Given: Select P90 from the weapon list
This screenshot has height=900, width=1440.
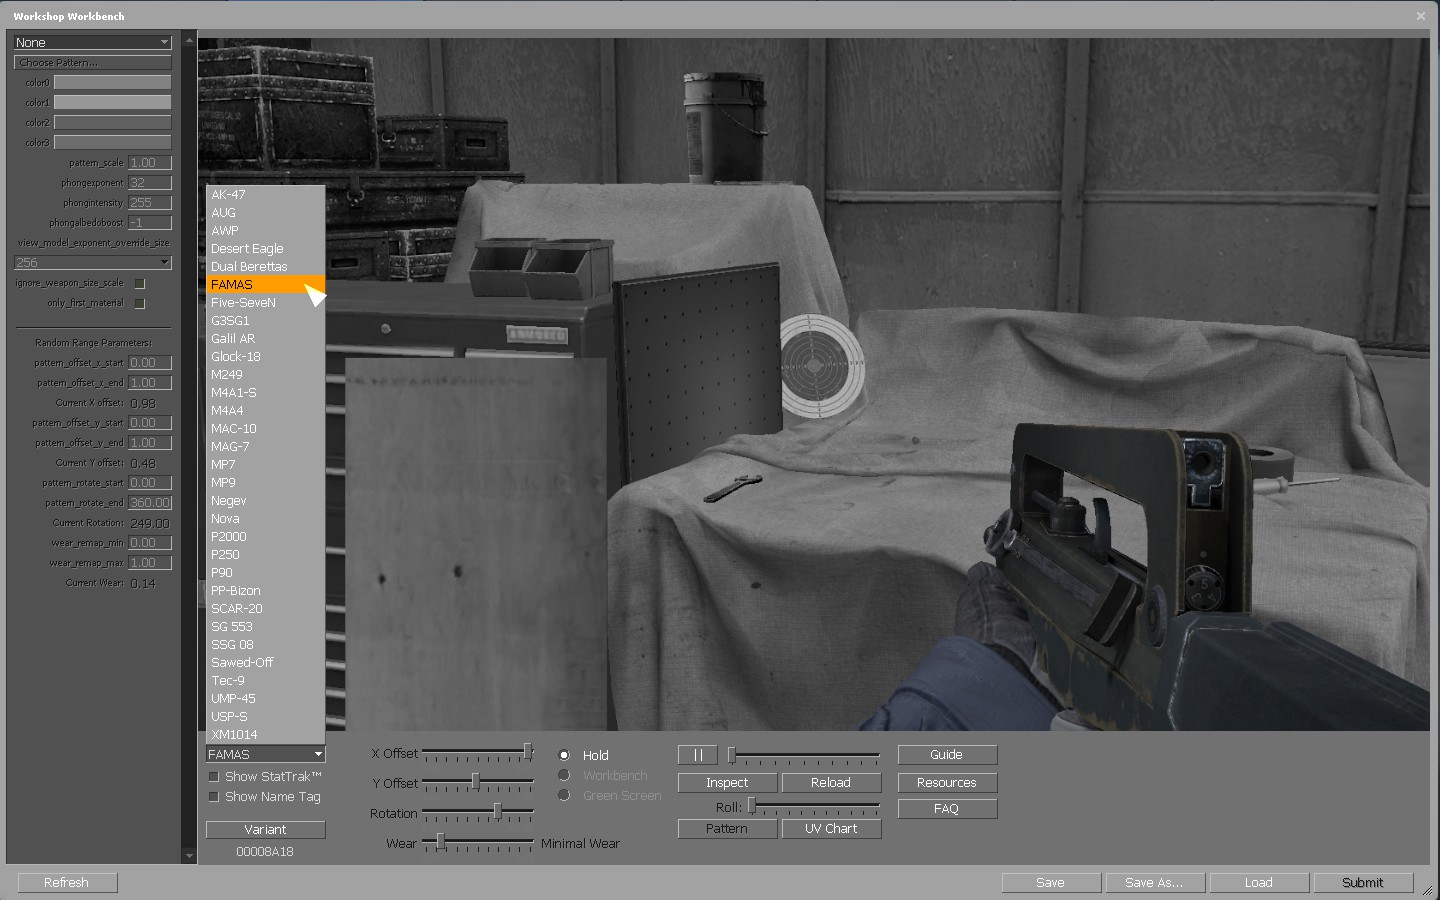Looking at the screenshot, I should pyautogui.click(x=266, y=573).
